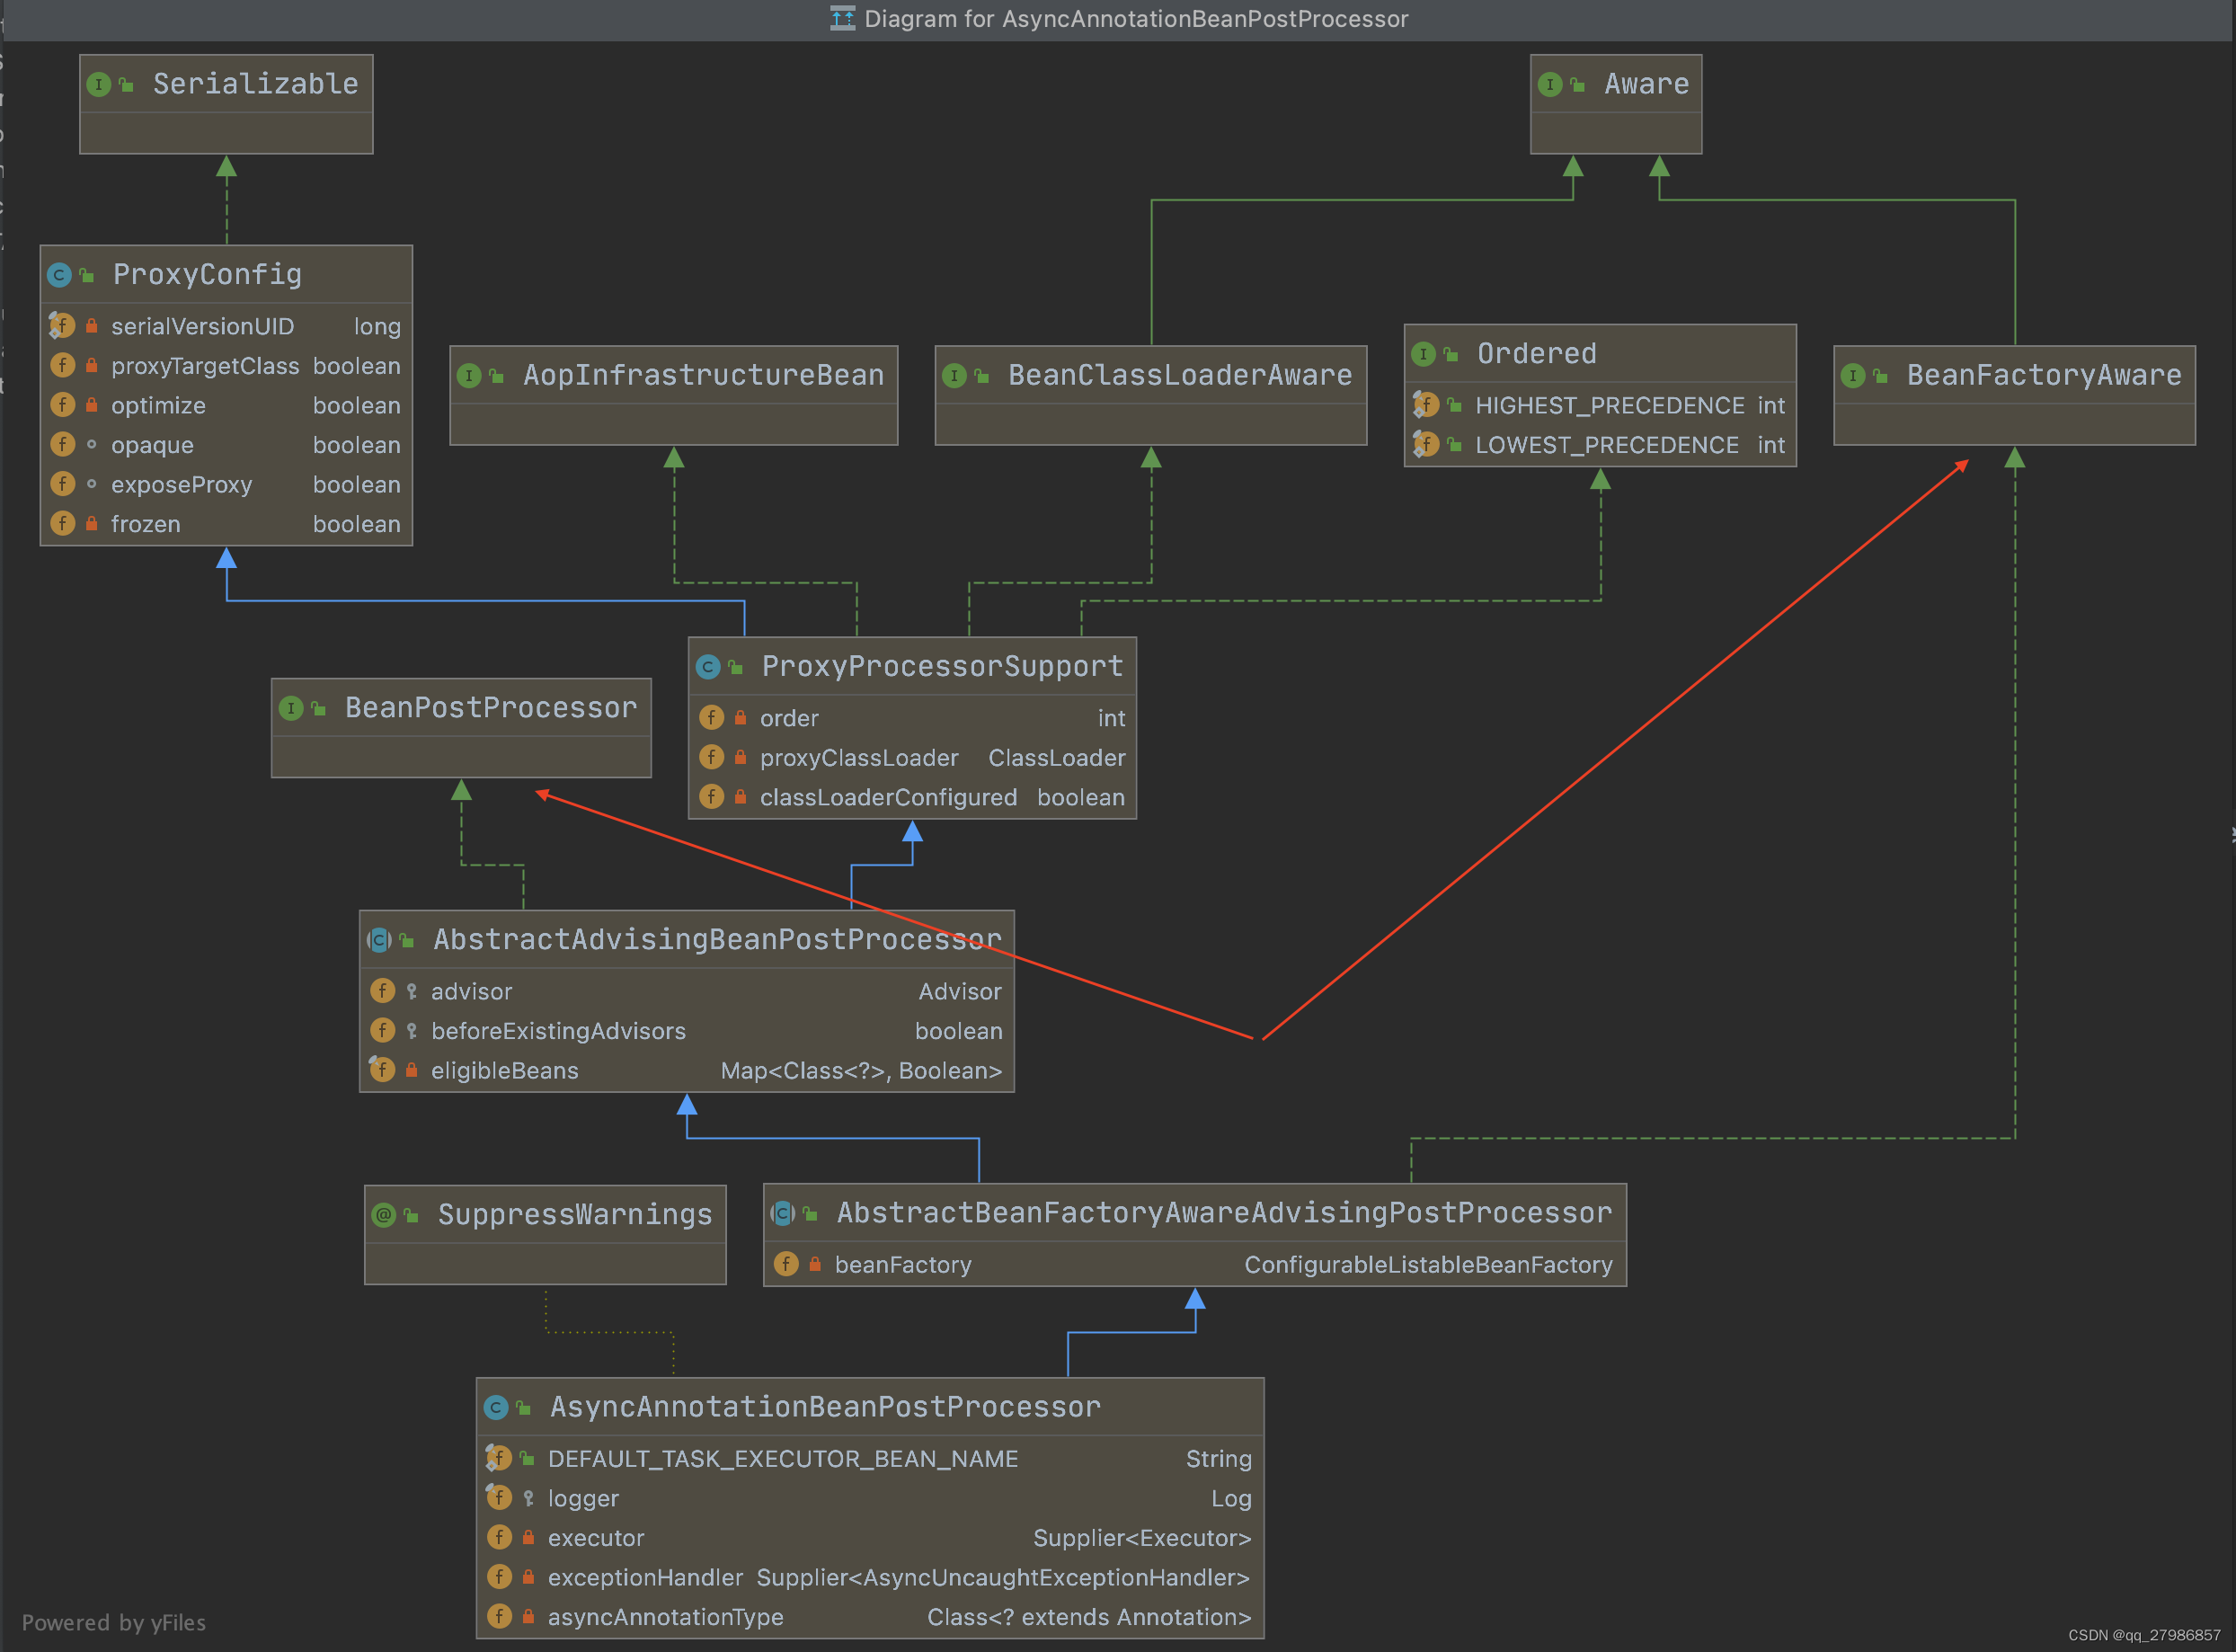Select the BeanFactoryAware node title
Screen dimensions: 2236x1652
2044,375
